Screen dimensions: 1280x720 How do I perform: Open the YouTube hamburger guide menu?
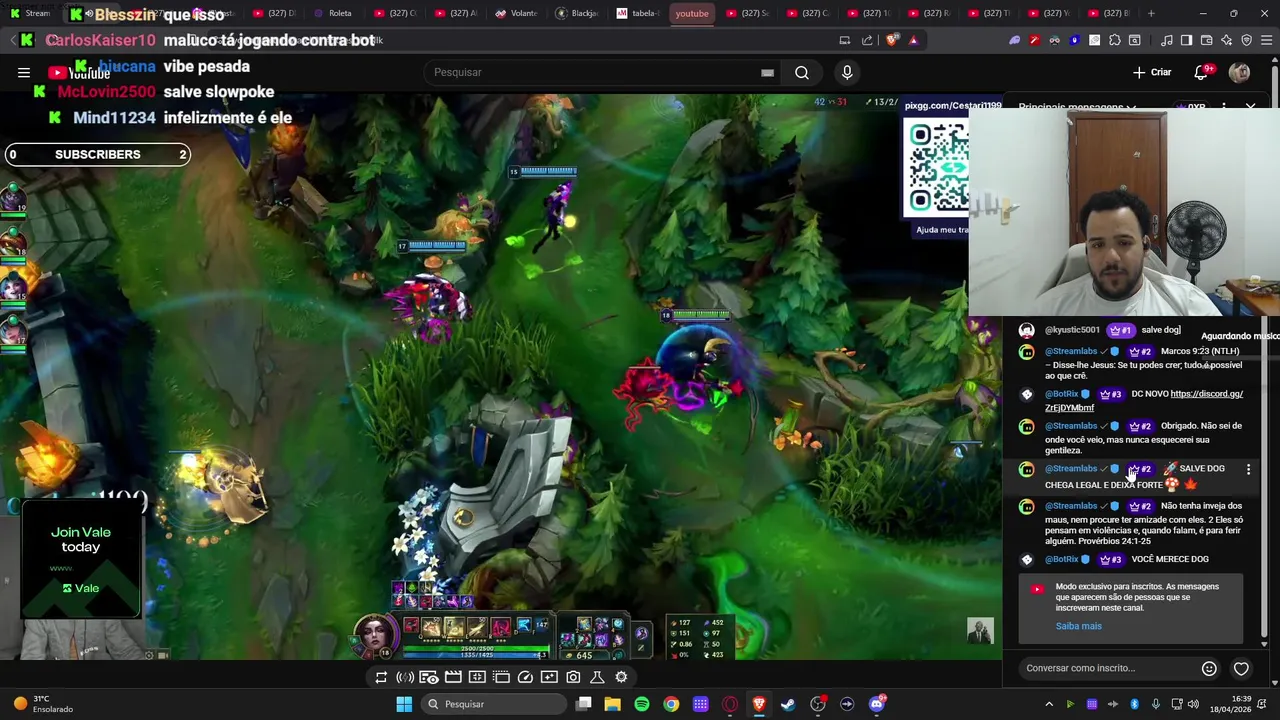pos(23,72)
